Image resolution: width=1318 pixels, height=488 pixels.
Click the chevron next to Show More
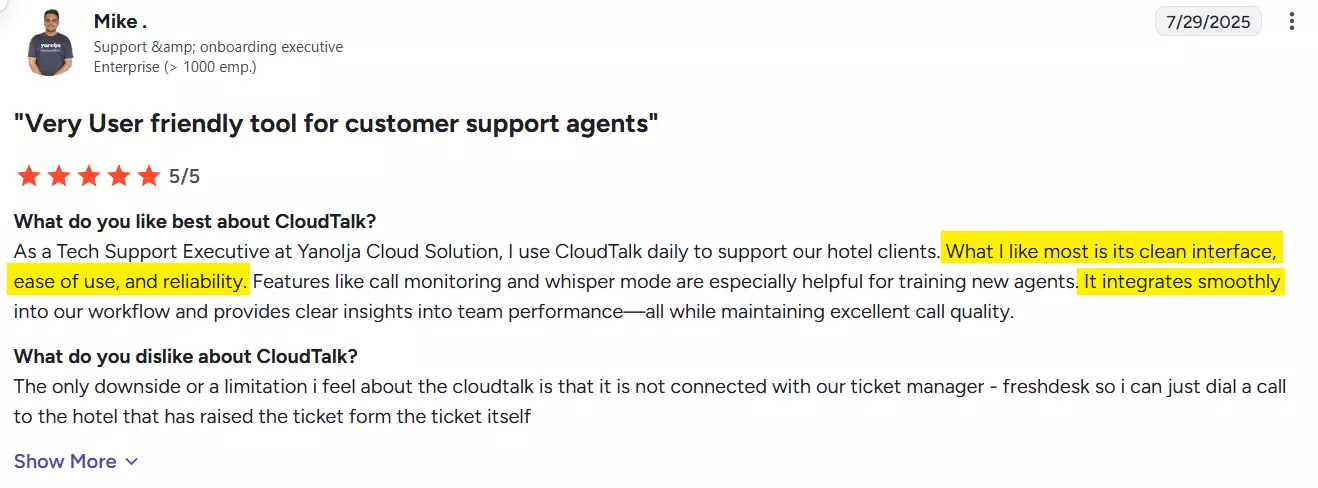(x=131, y=462)
